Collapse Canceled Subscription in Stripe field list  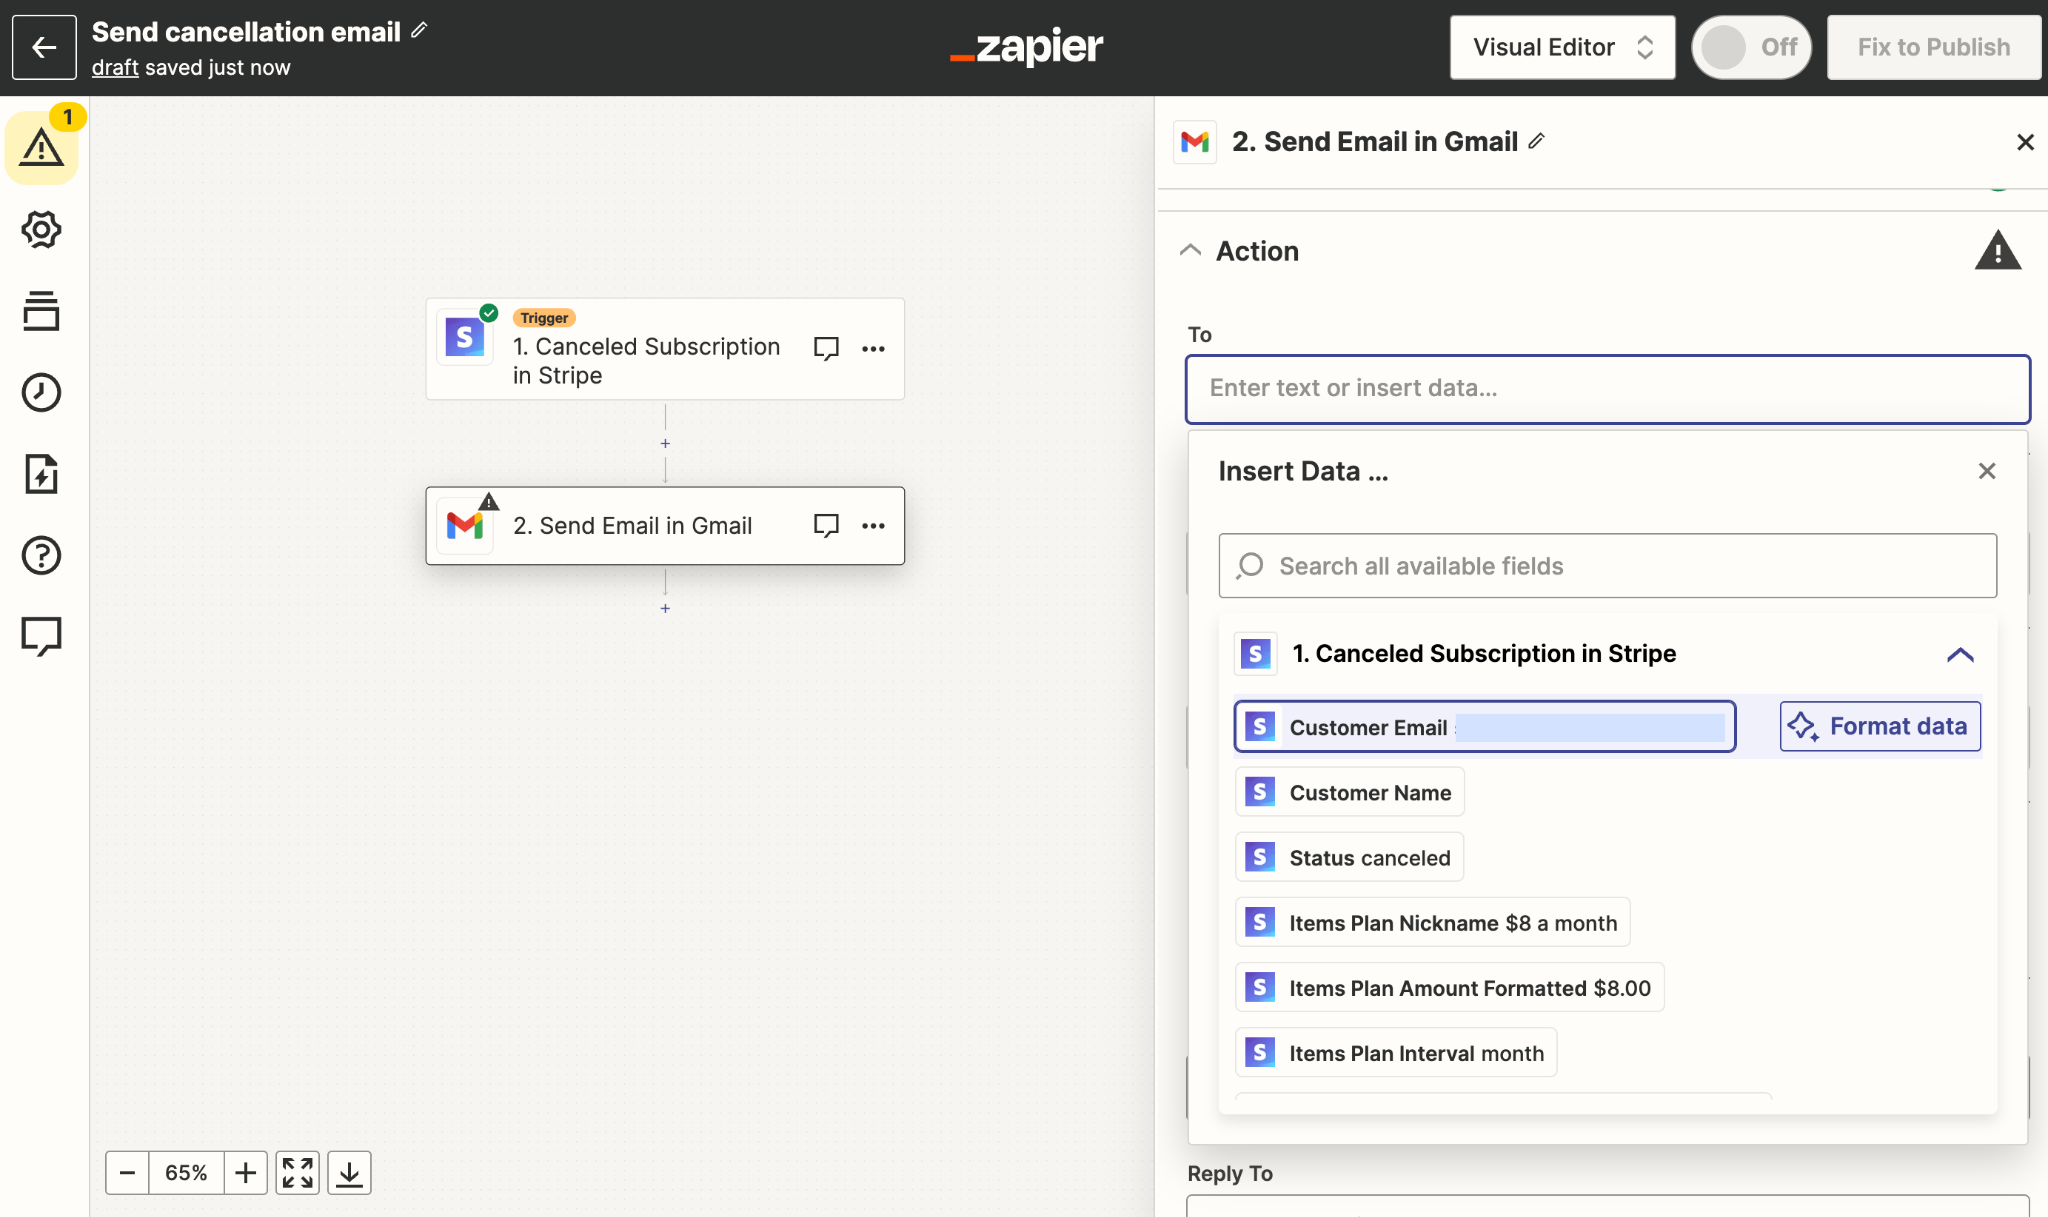1960,655
